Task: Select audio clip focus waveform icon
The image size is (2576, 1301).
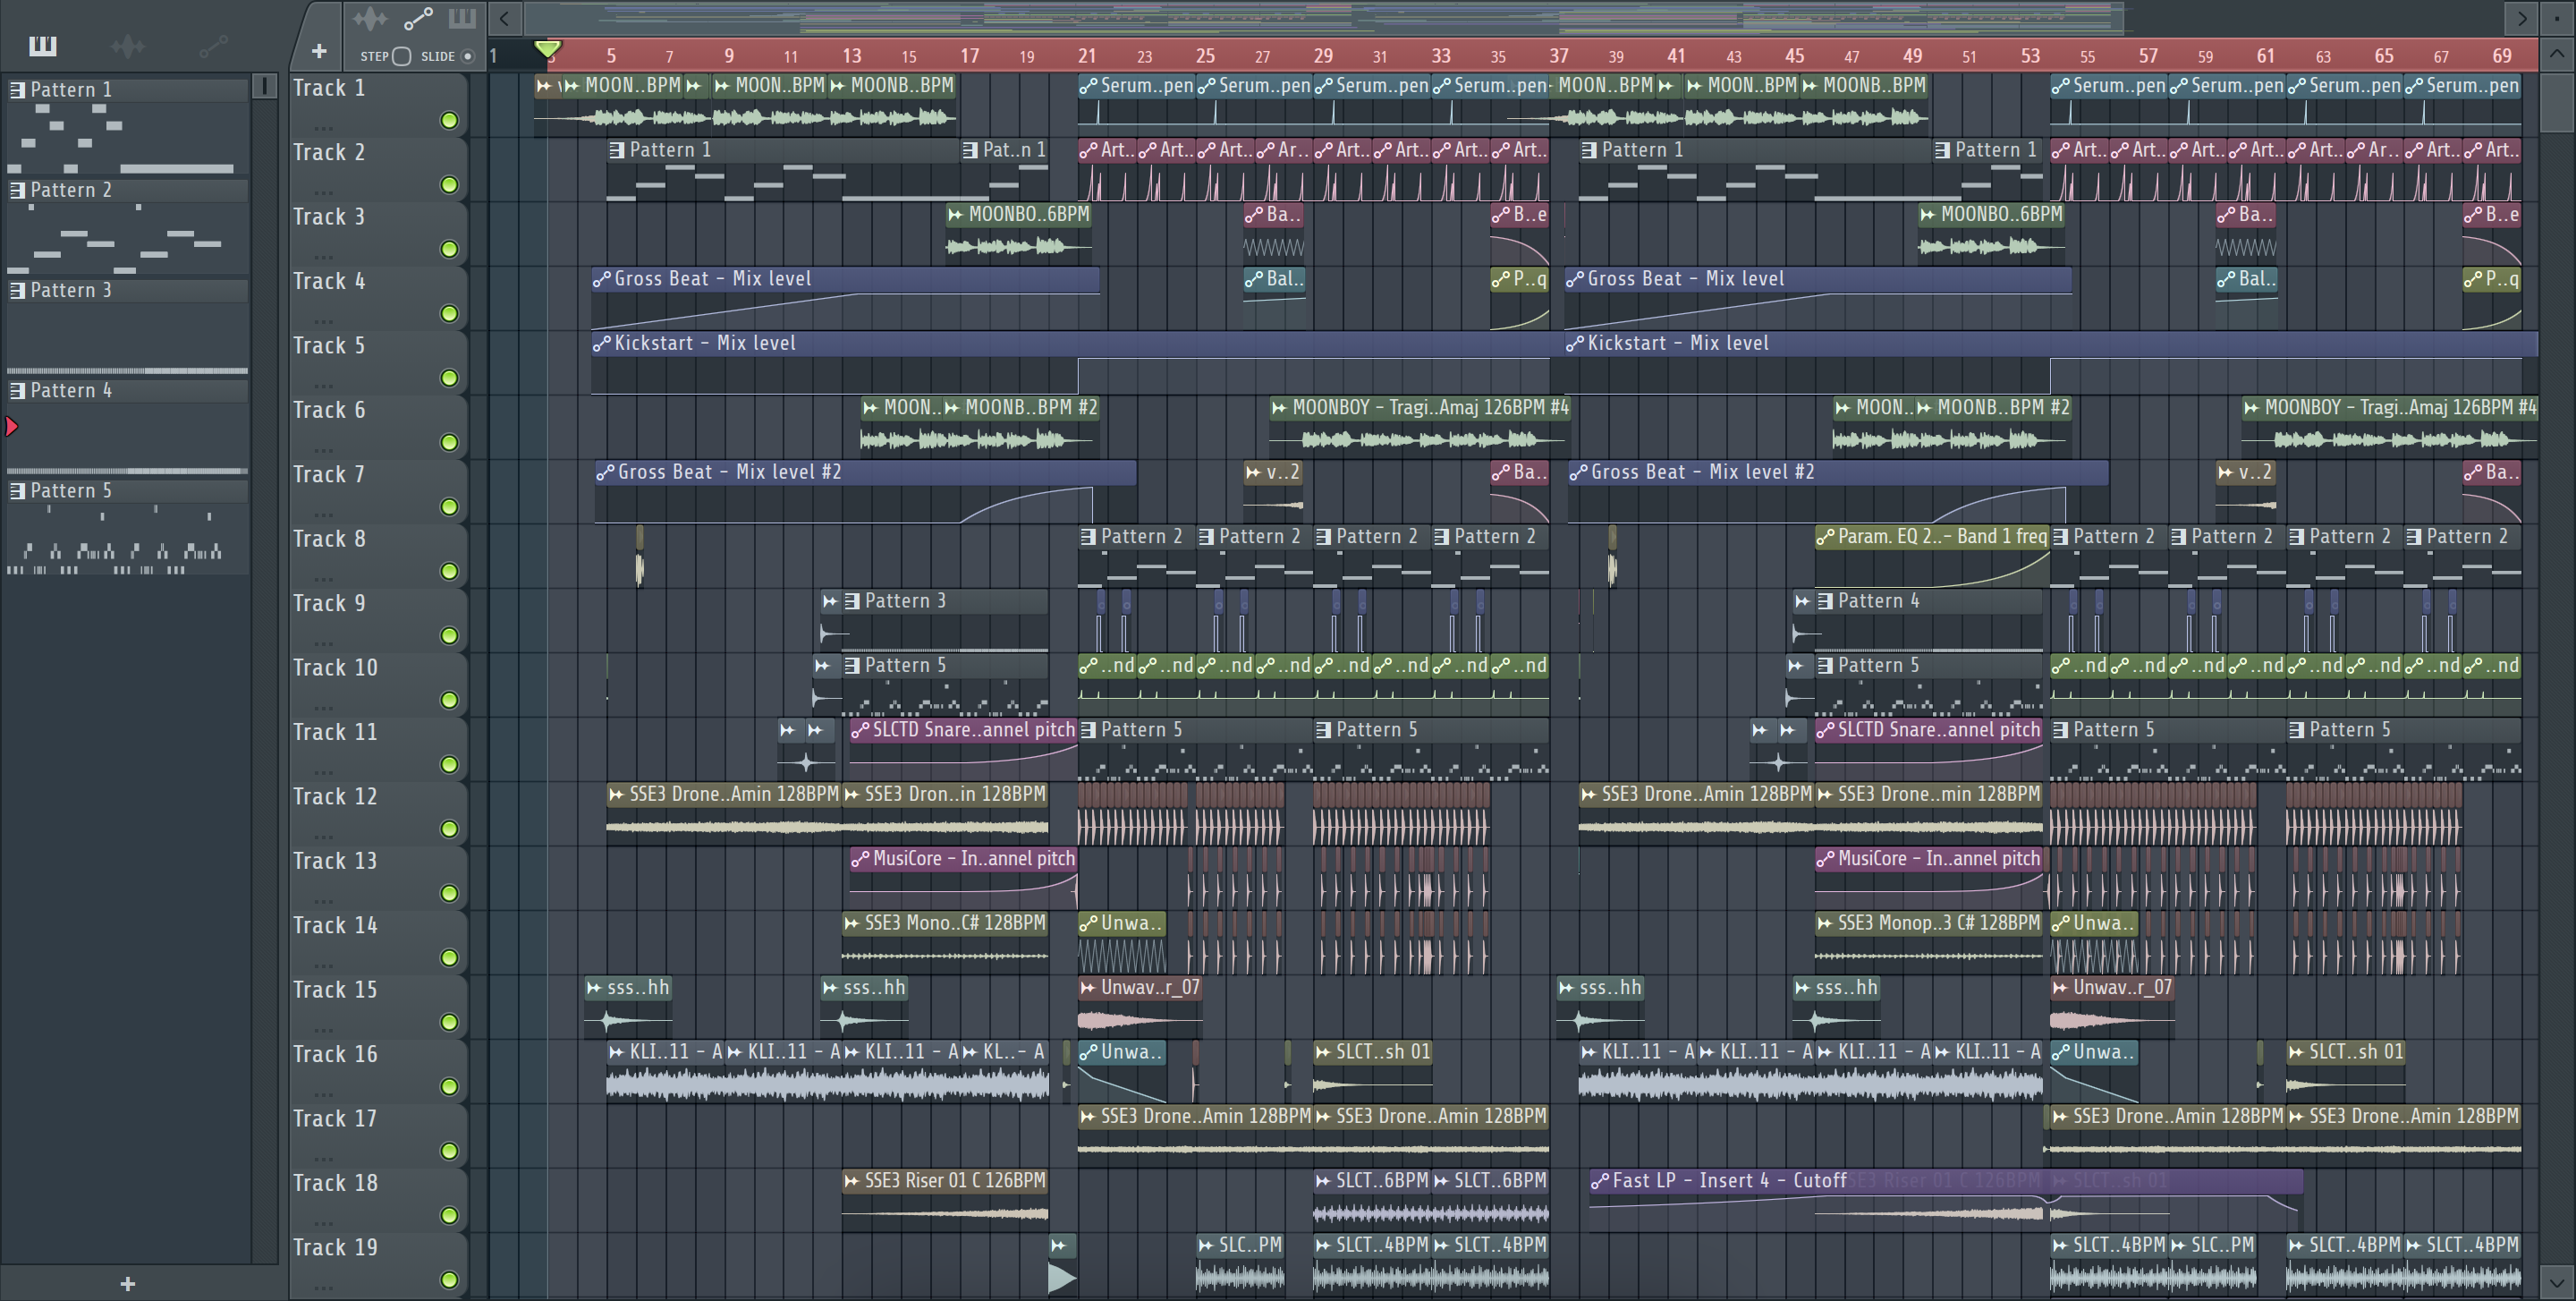Action: point(369,18)
